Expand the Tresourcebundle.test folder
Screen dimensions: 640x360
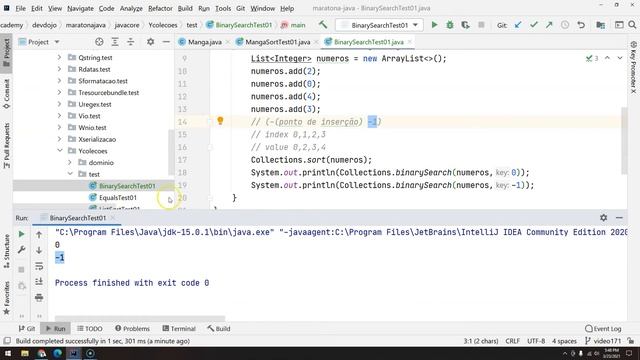(60, 92)
